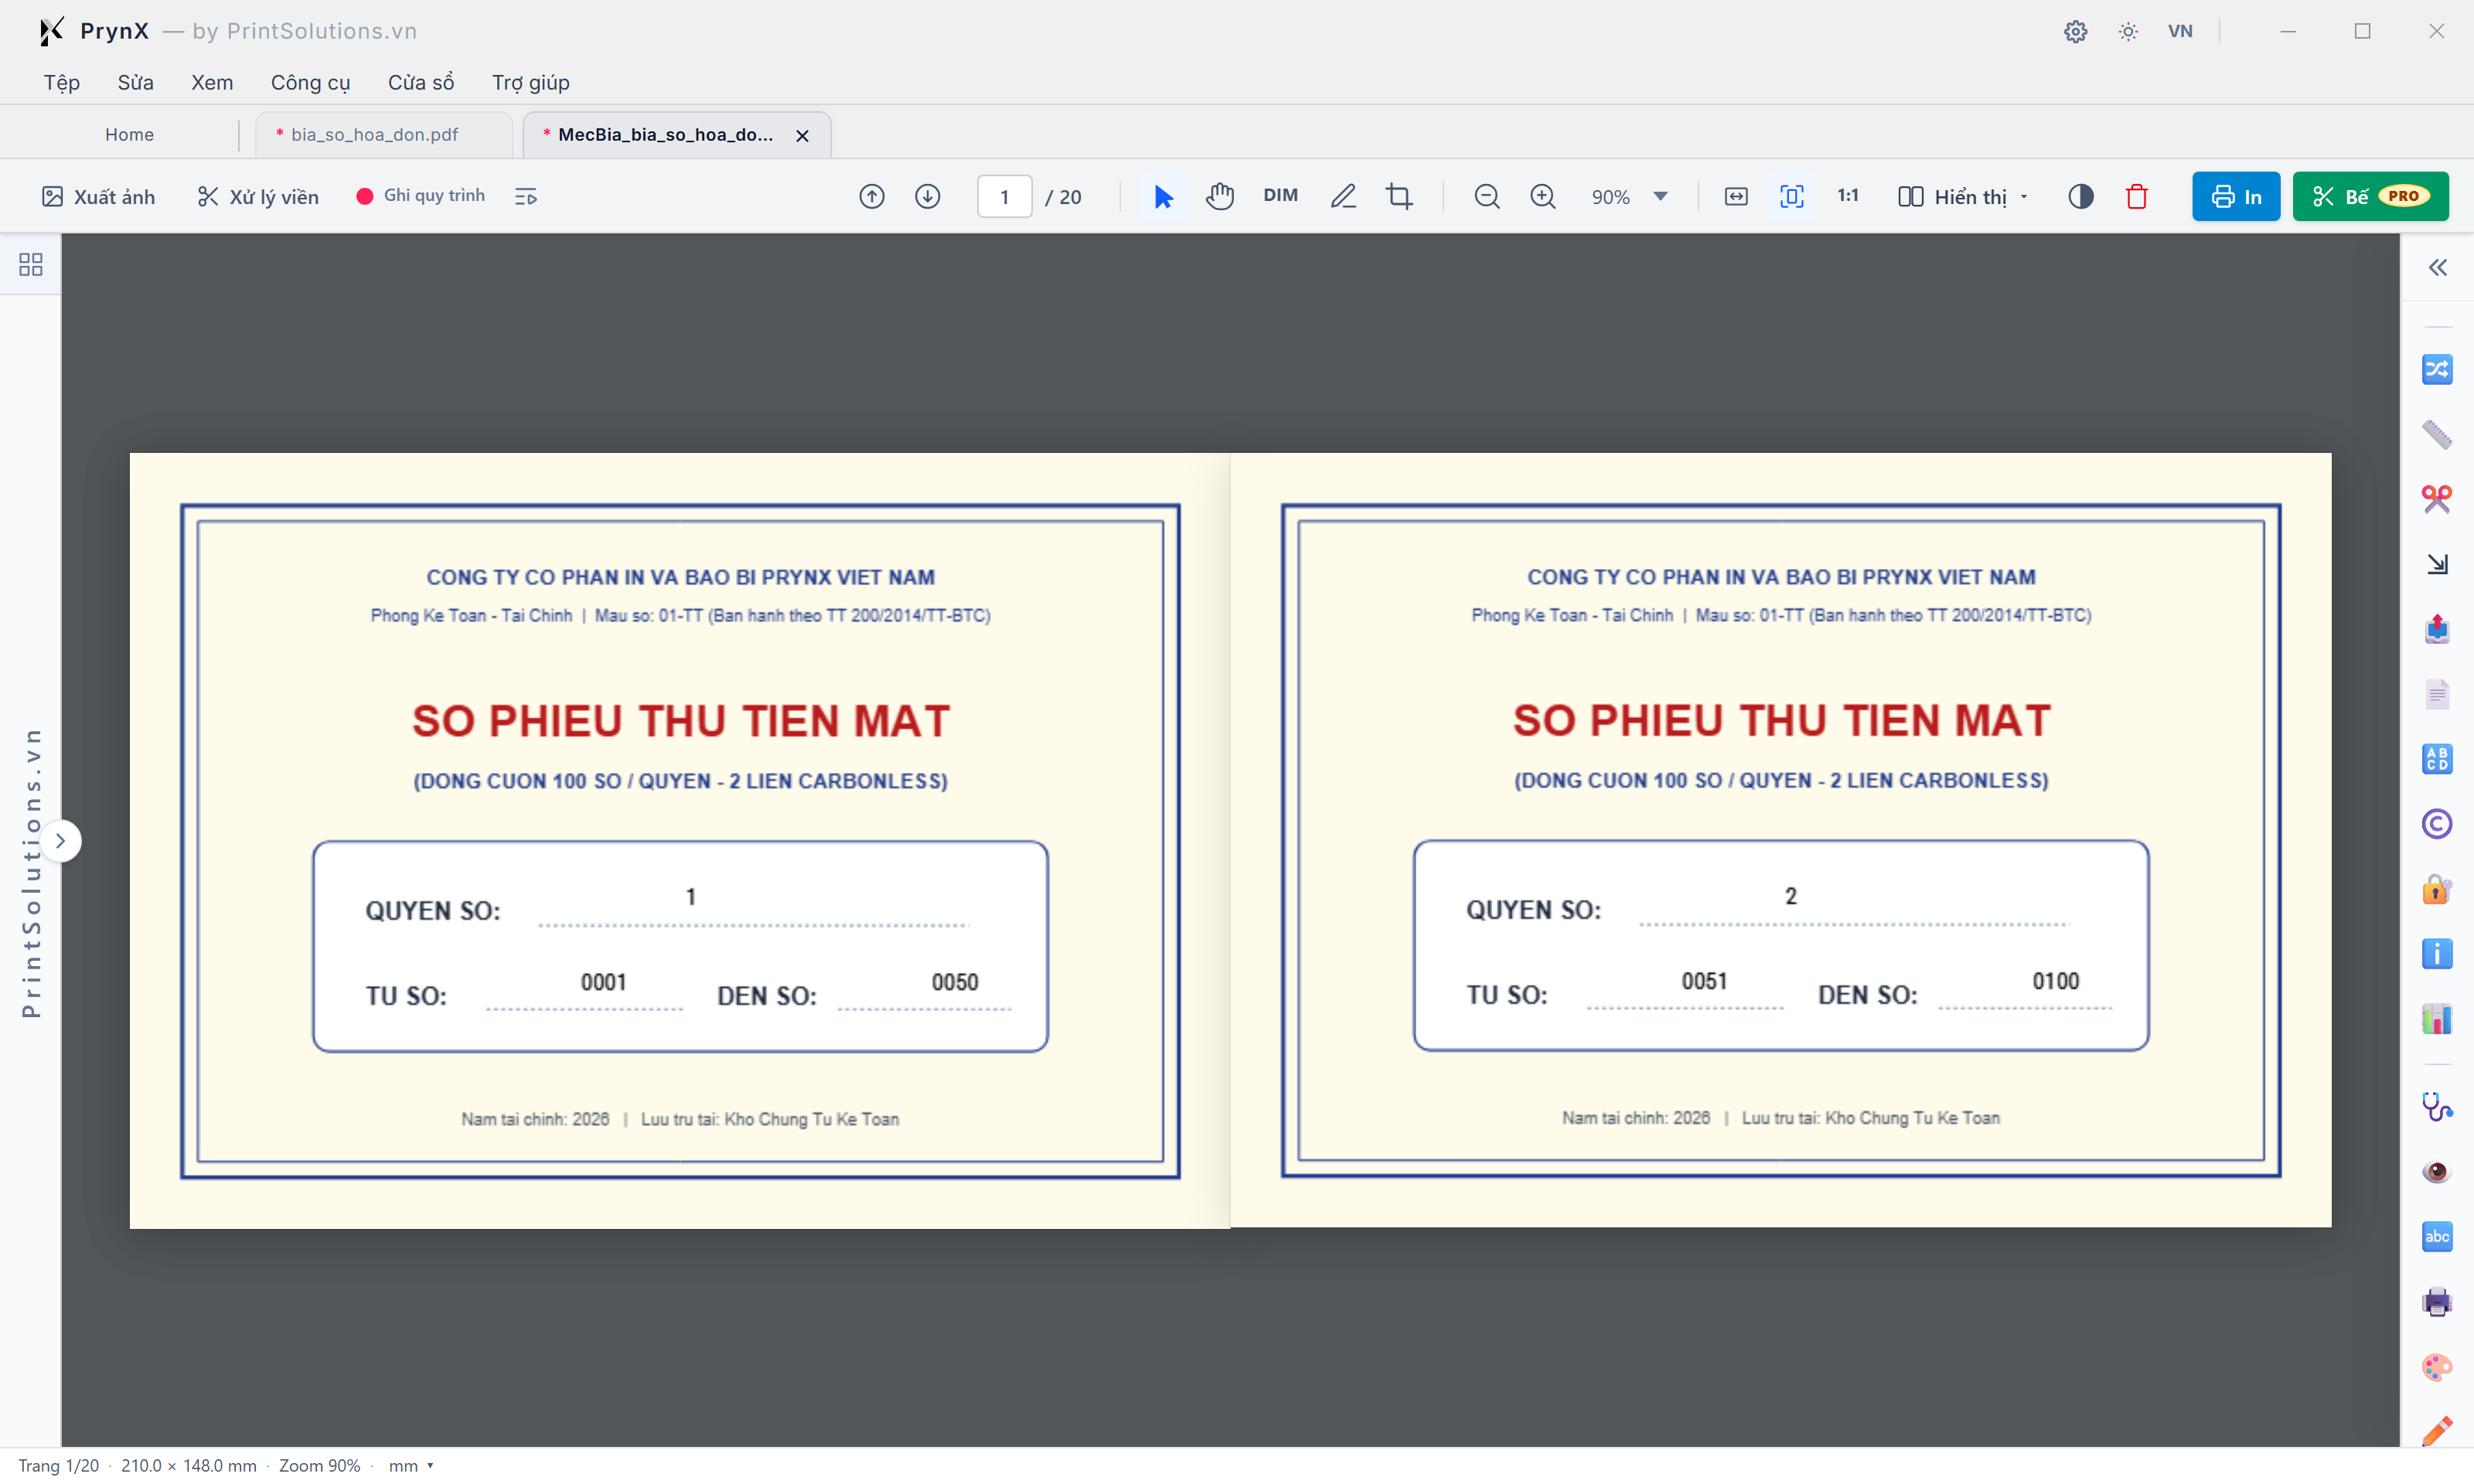Click the bar chart icon in sidebar
The image size is (2474, 1484).
point(2437,1019)
